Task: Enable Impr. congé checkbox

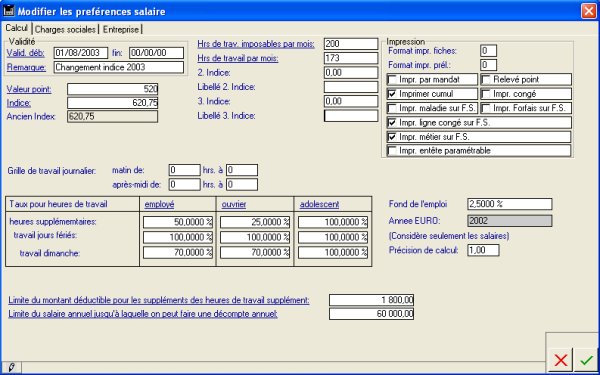Action: click(x=486, y=94)
